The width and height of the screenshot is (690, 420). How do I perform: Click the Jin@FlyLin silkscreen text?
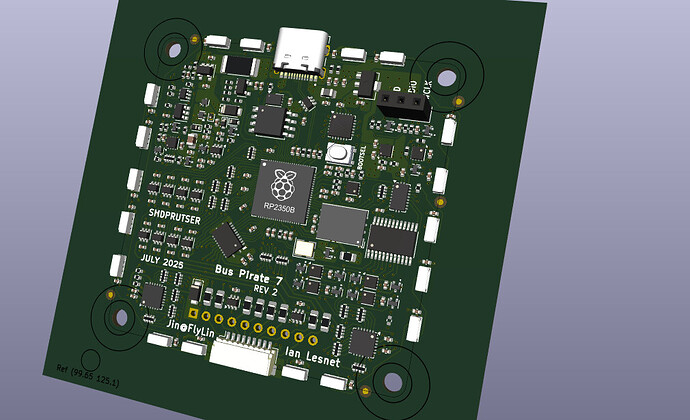(191, 329)
